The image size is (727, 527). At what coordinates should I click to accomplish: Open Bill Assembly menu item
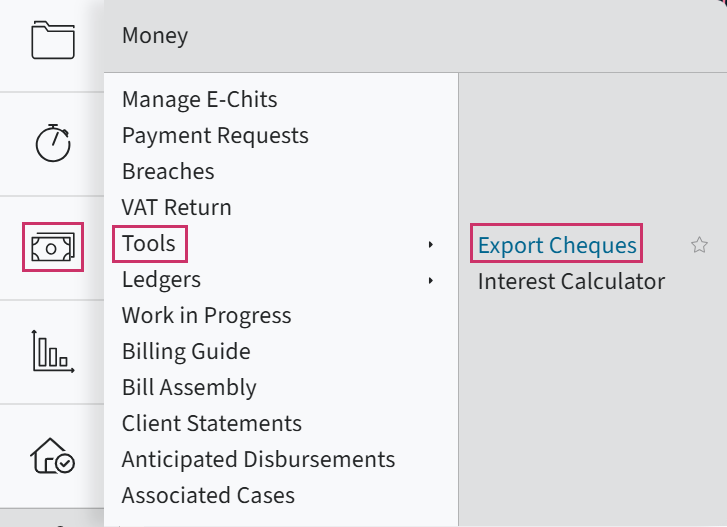point(189,388)
